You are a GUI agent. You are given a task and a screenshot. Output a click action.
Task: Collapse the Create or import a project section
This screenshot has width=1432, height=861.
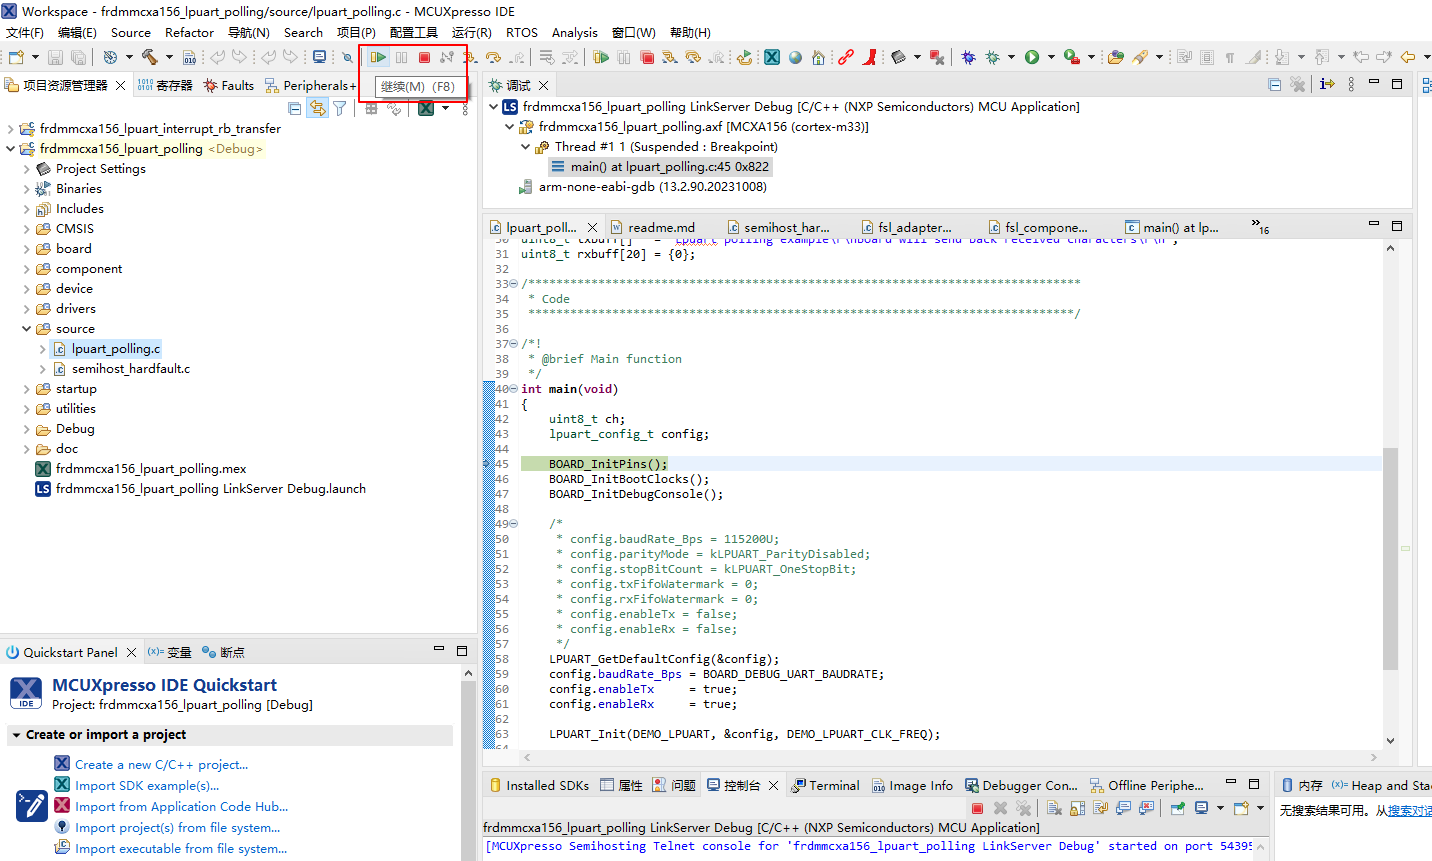16,735
